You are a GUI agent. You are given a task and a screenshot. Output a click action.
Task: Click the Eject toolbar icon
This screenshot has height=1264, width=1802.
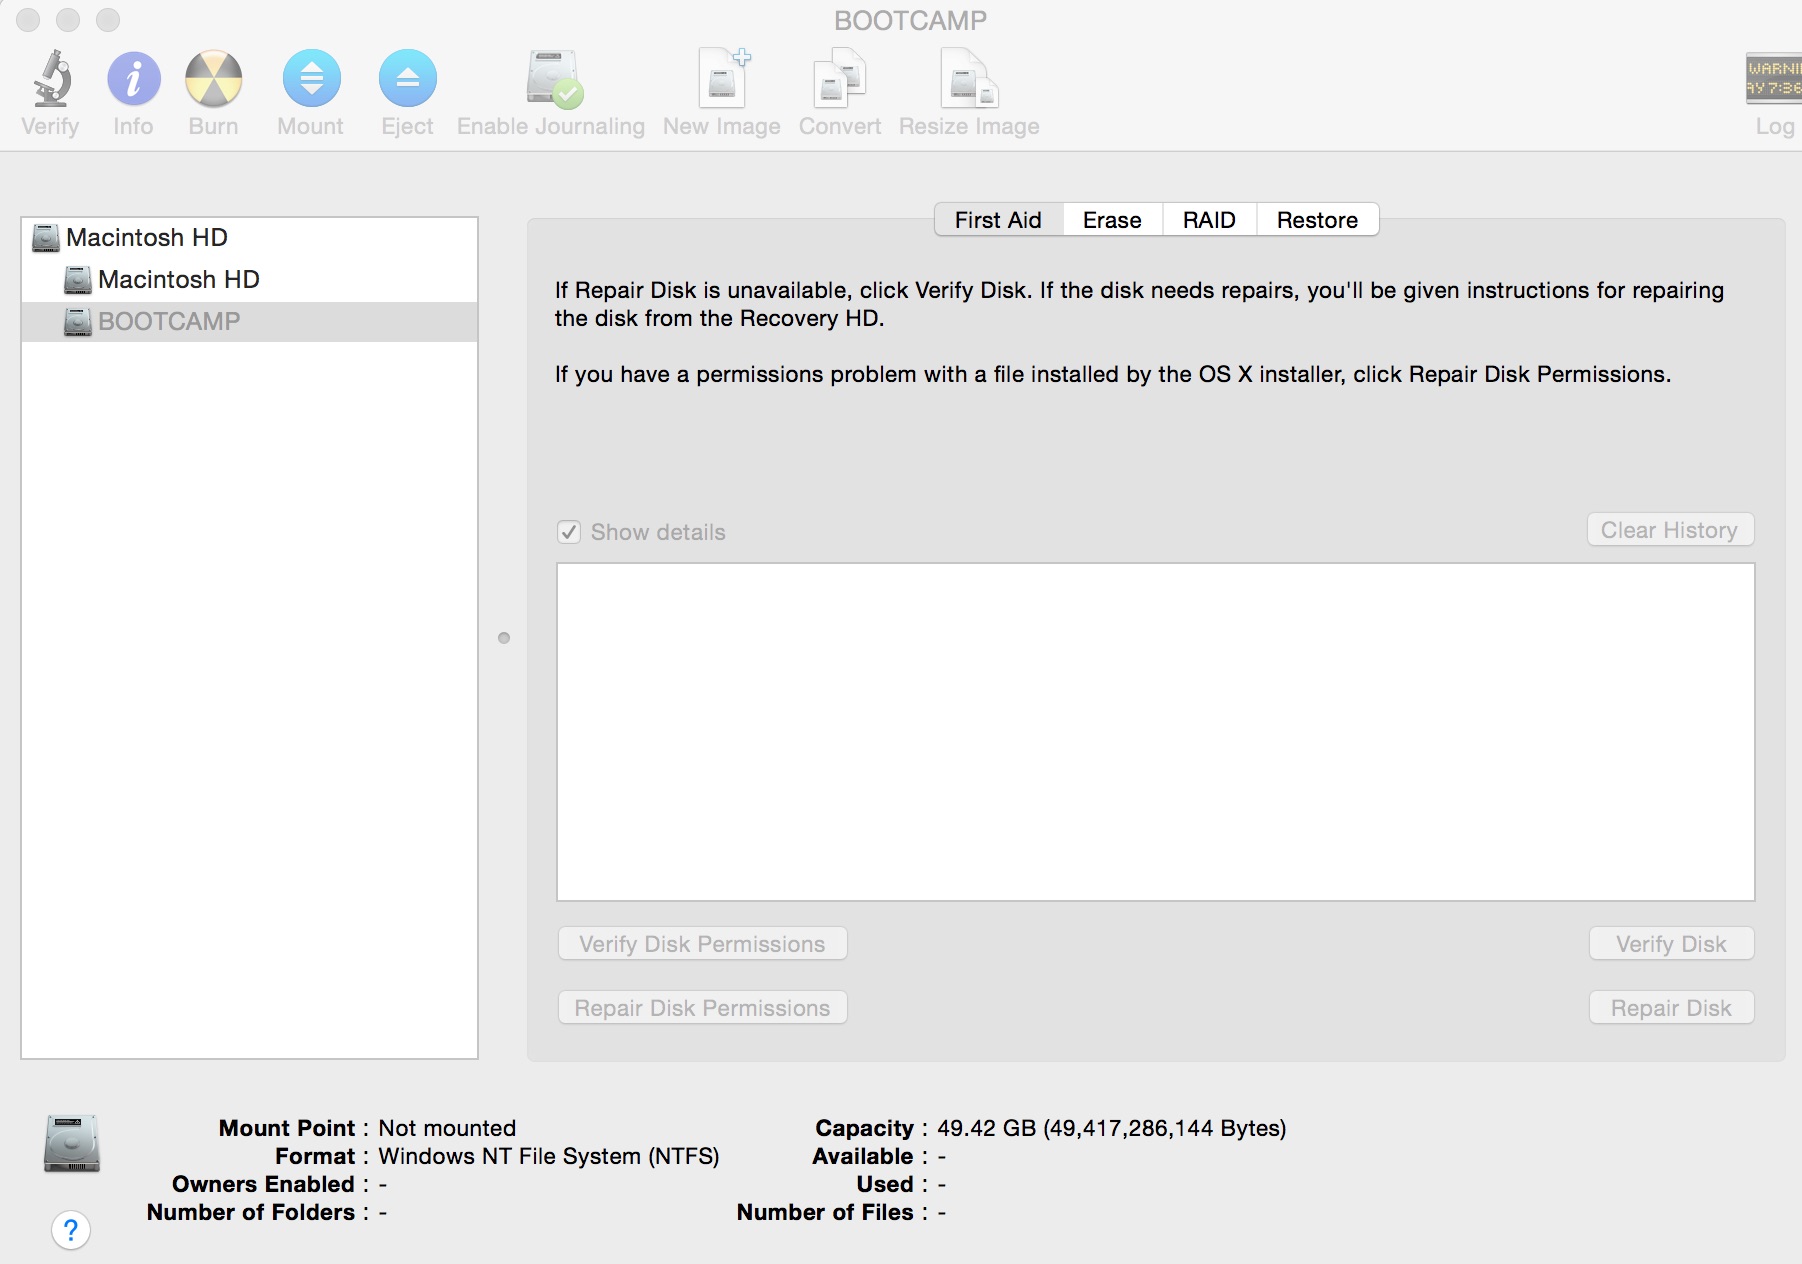tap(408, 79)
